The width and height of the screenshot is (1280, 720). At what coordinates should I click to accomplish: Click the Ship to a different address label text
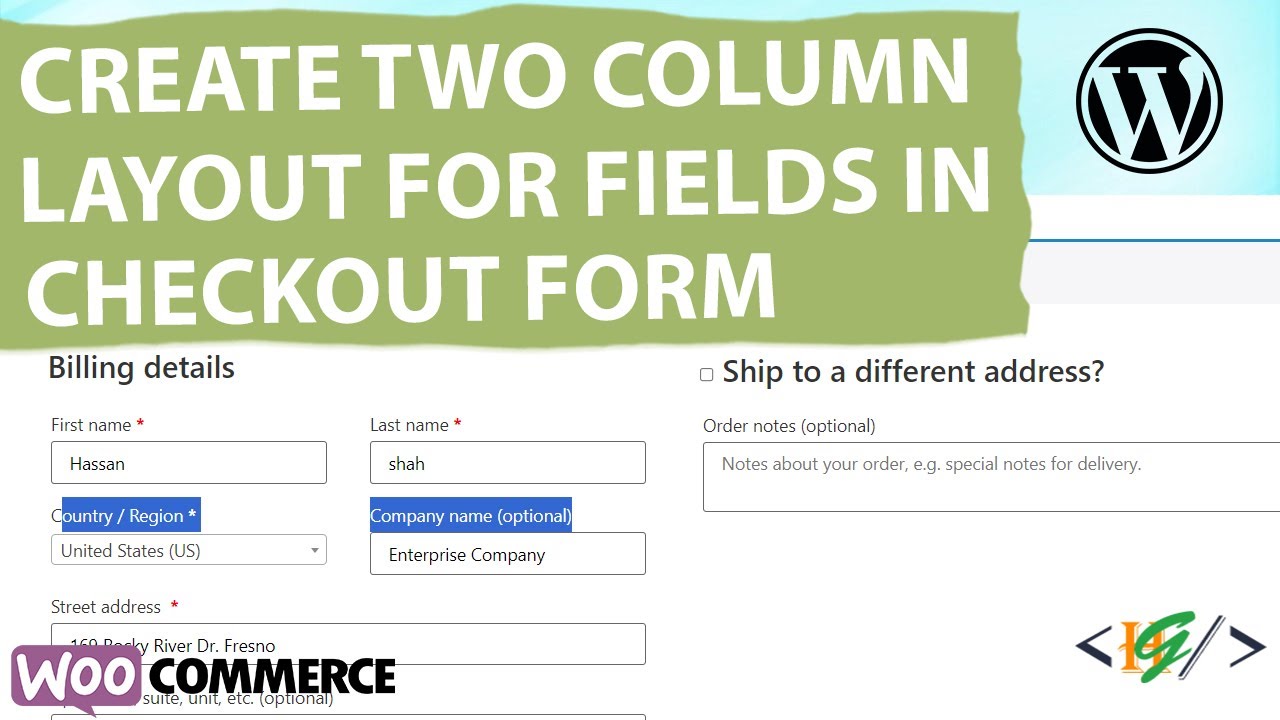coord(913,372)
